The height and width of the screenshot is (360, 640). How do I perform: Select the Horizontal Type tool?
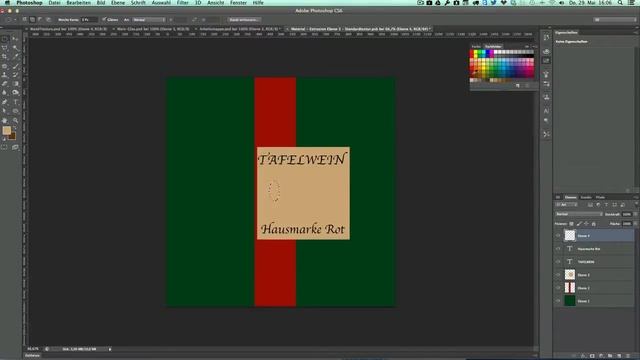15,102
